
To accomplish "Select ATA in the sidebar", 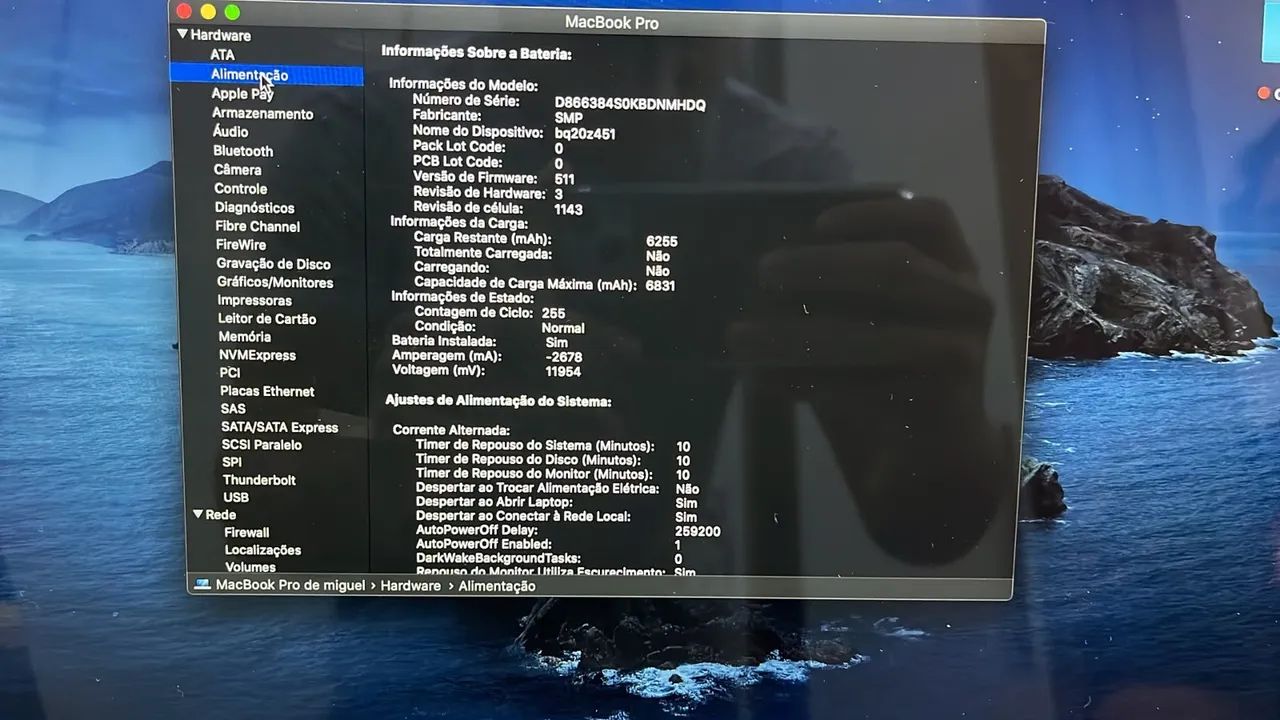I will [222, 55].
